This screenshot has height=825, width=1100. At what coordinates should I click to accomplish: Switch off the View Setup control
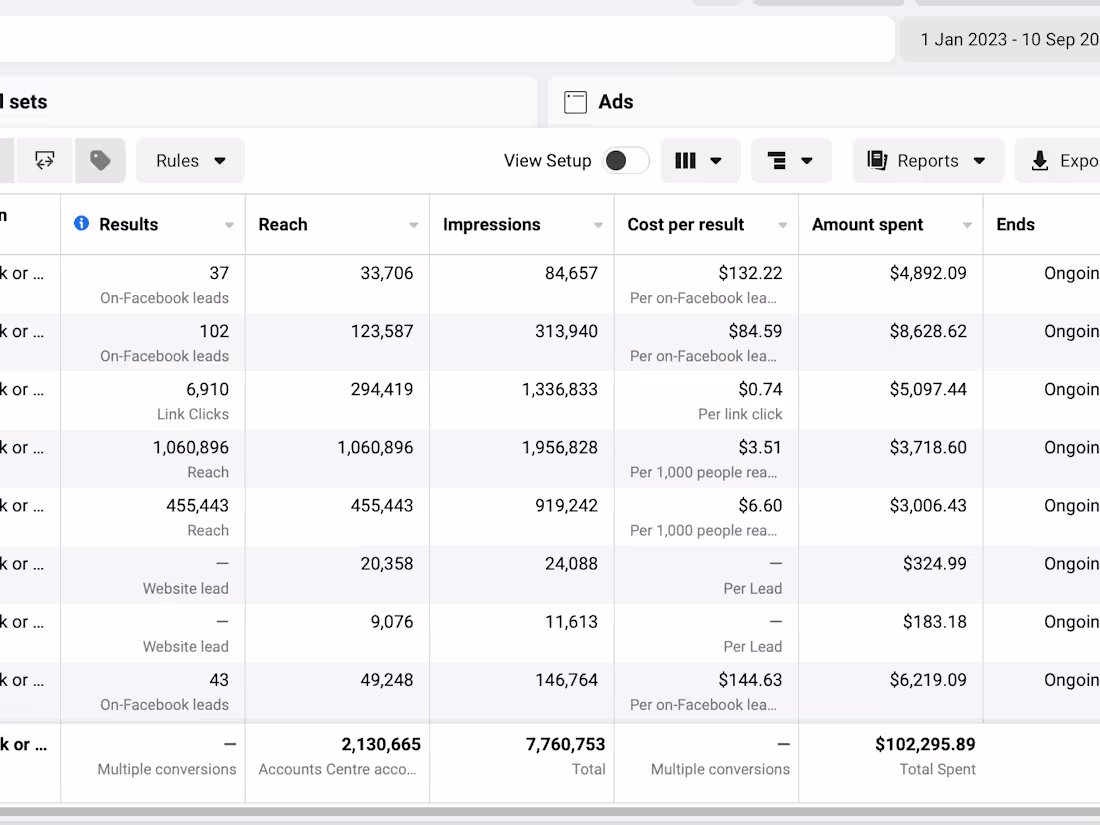tap(626, 160)
